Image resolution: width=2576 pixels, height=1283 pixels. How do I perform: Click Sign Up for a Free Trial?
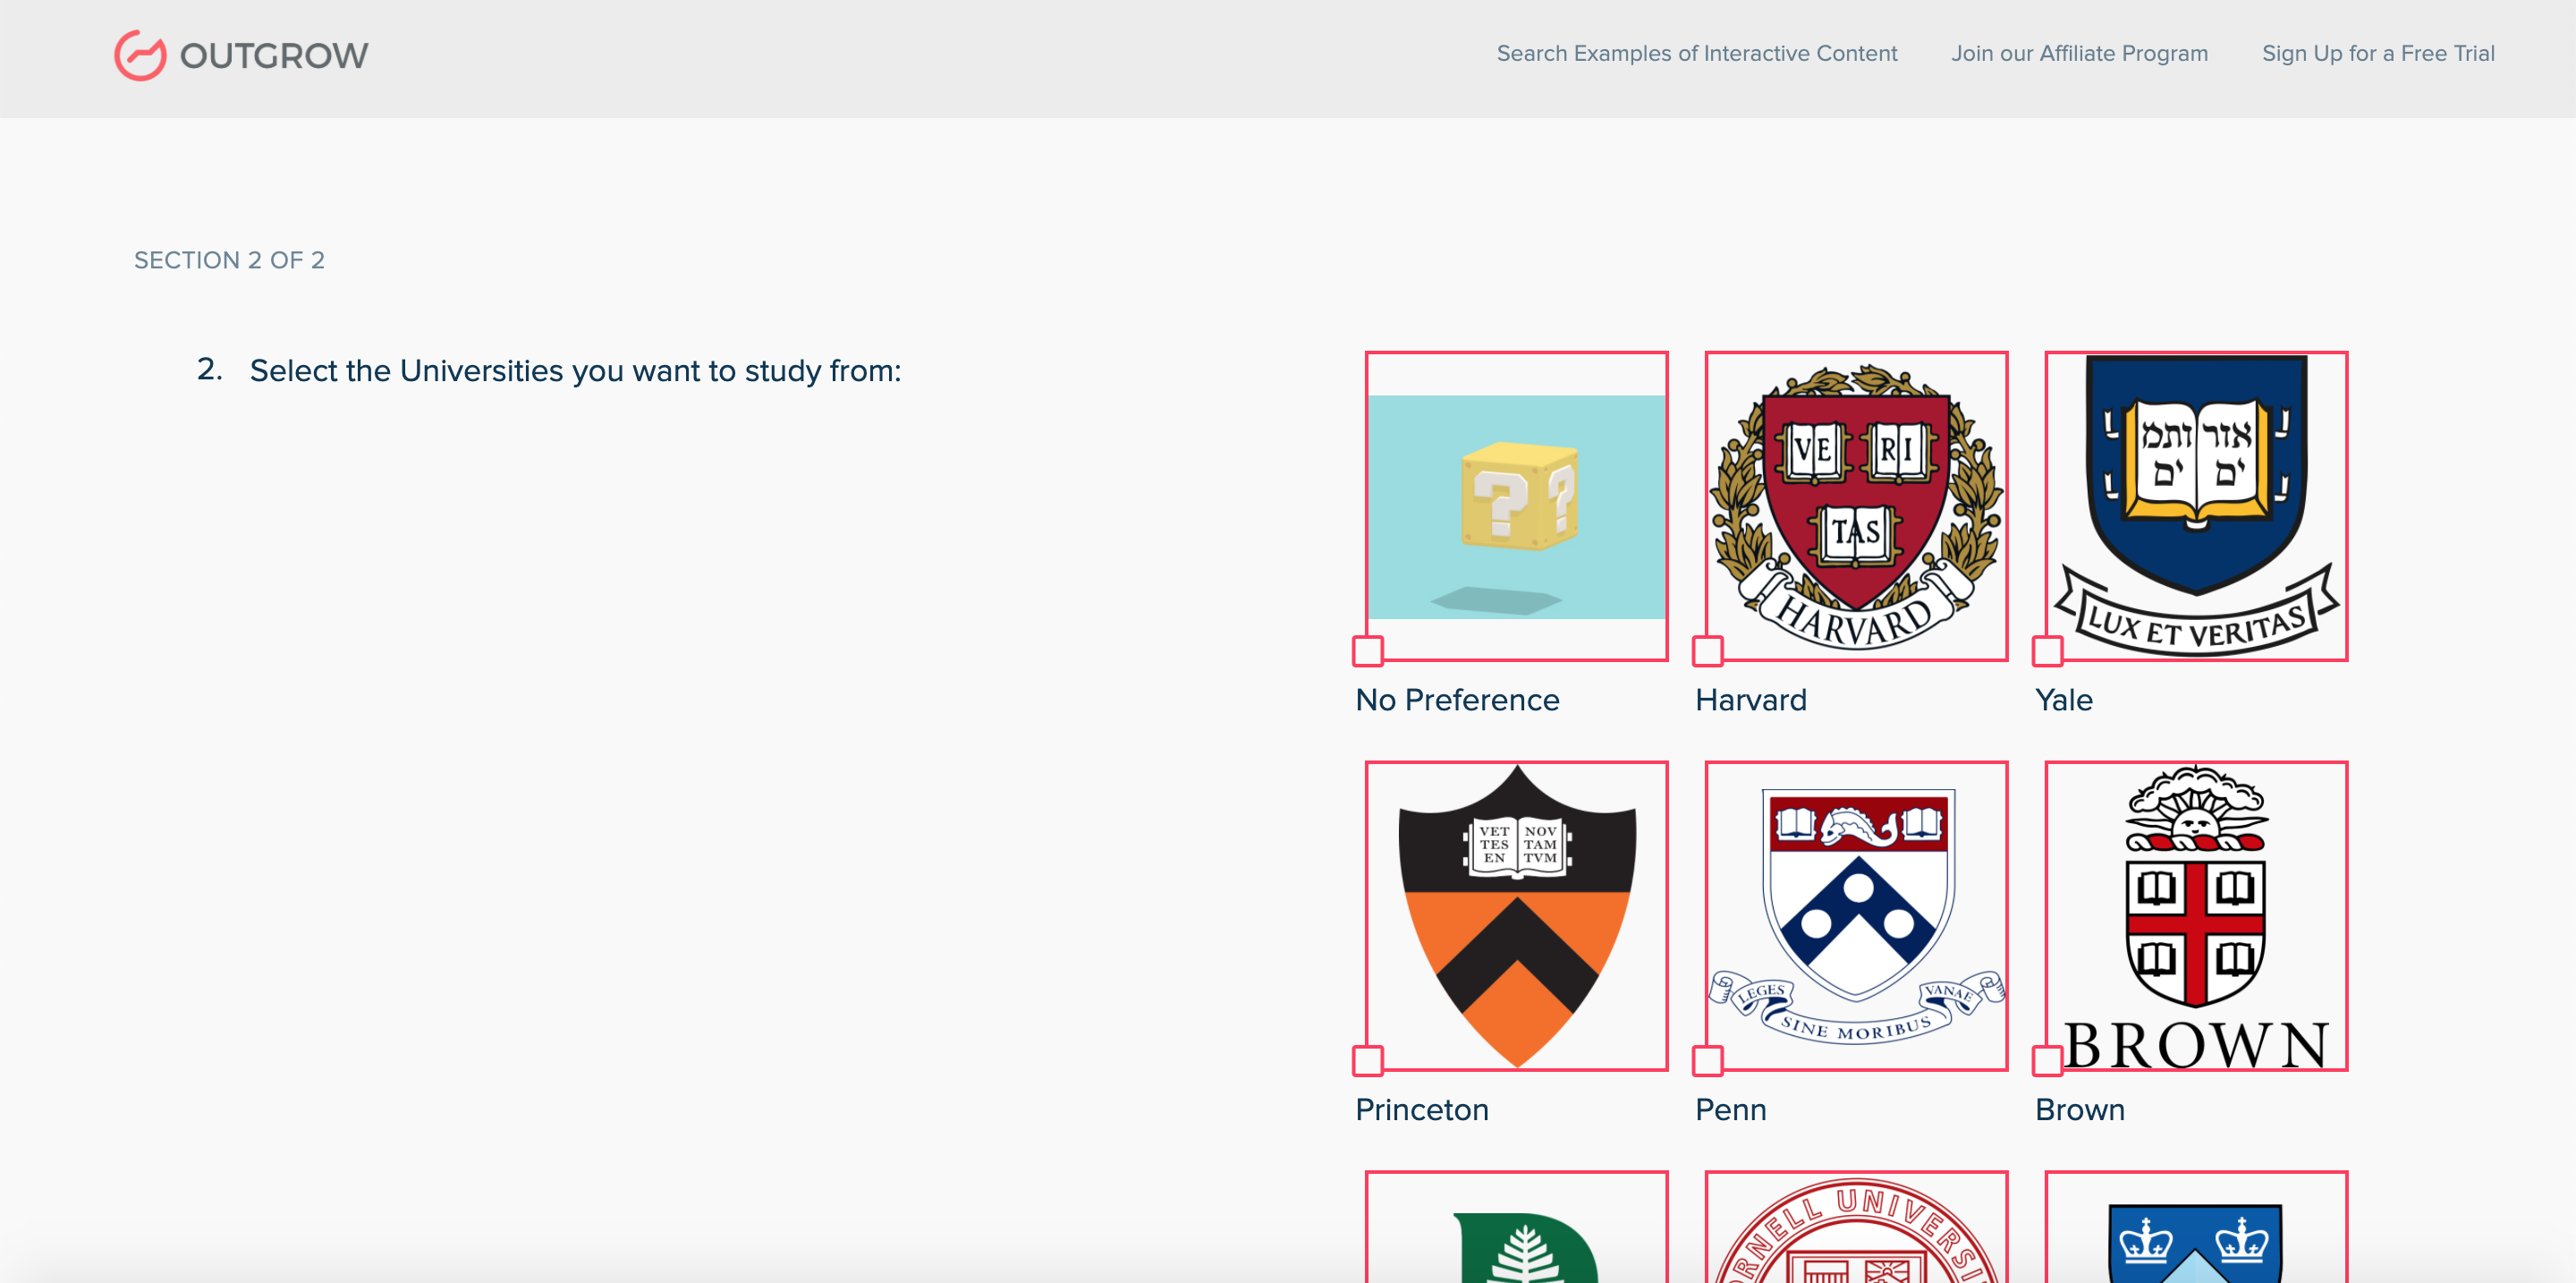[2378, 53]
